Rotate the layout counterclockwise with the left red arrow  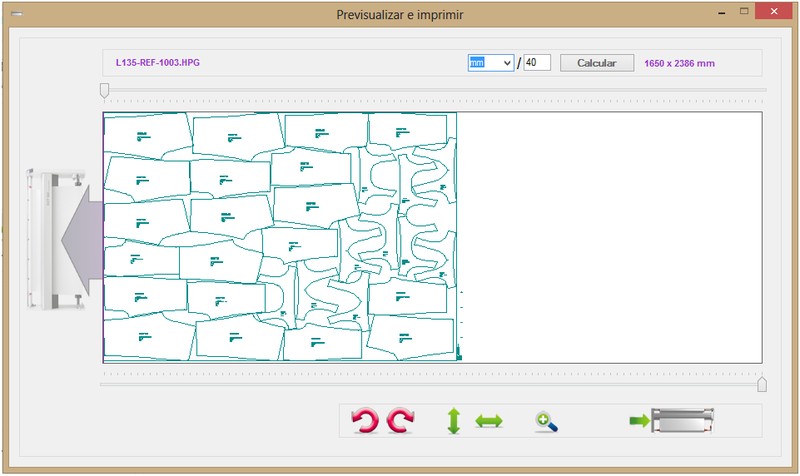(x=366, y=421)
